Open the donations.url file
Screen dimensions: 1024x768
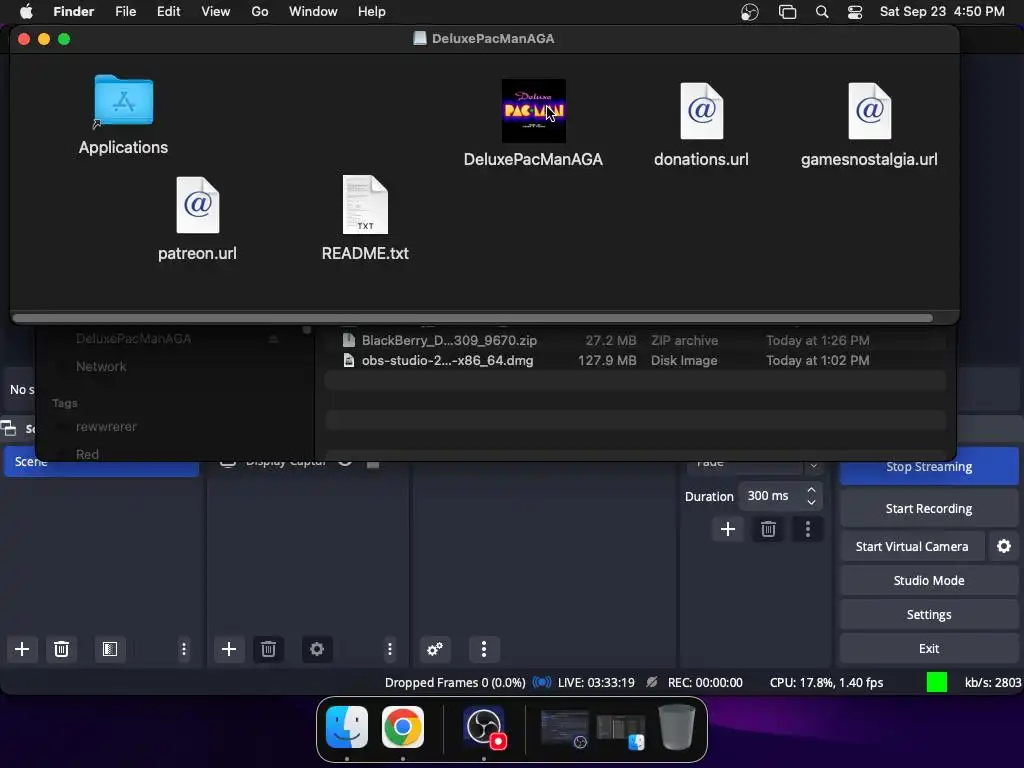click(x=701, y=111)
